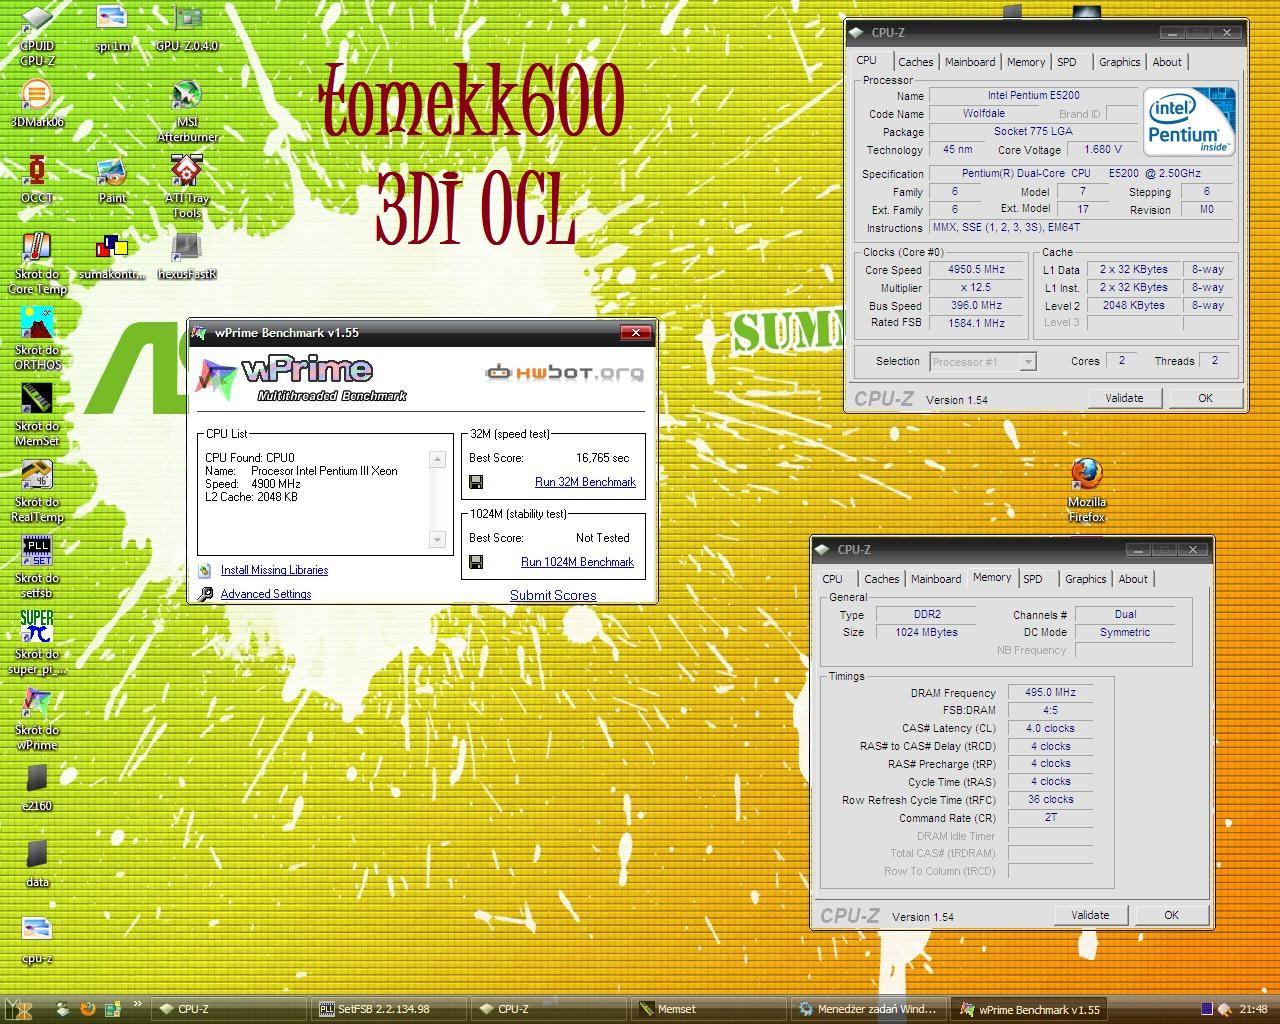Image resolution: width=1280 pixels, height=1024 pixels.
Task: Switch to CPU tab in bottom CPU-Z
Action: point(832,579)
